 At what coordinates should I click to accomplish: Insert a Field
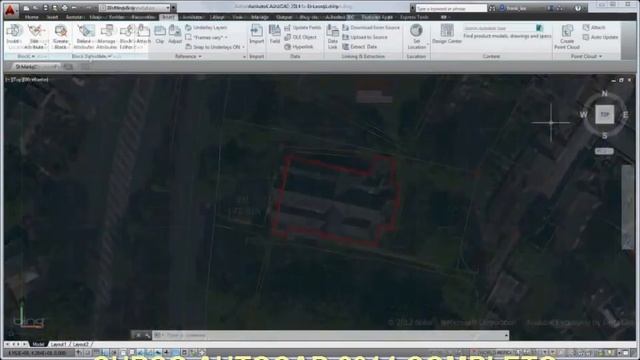(275, 34)
